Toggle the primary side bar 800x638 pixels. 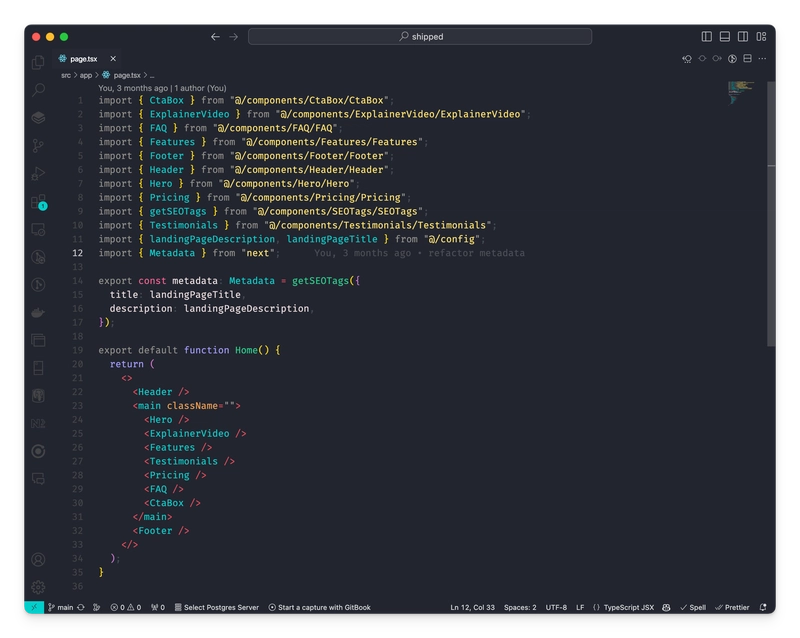click(707, 36)
